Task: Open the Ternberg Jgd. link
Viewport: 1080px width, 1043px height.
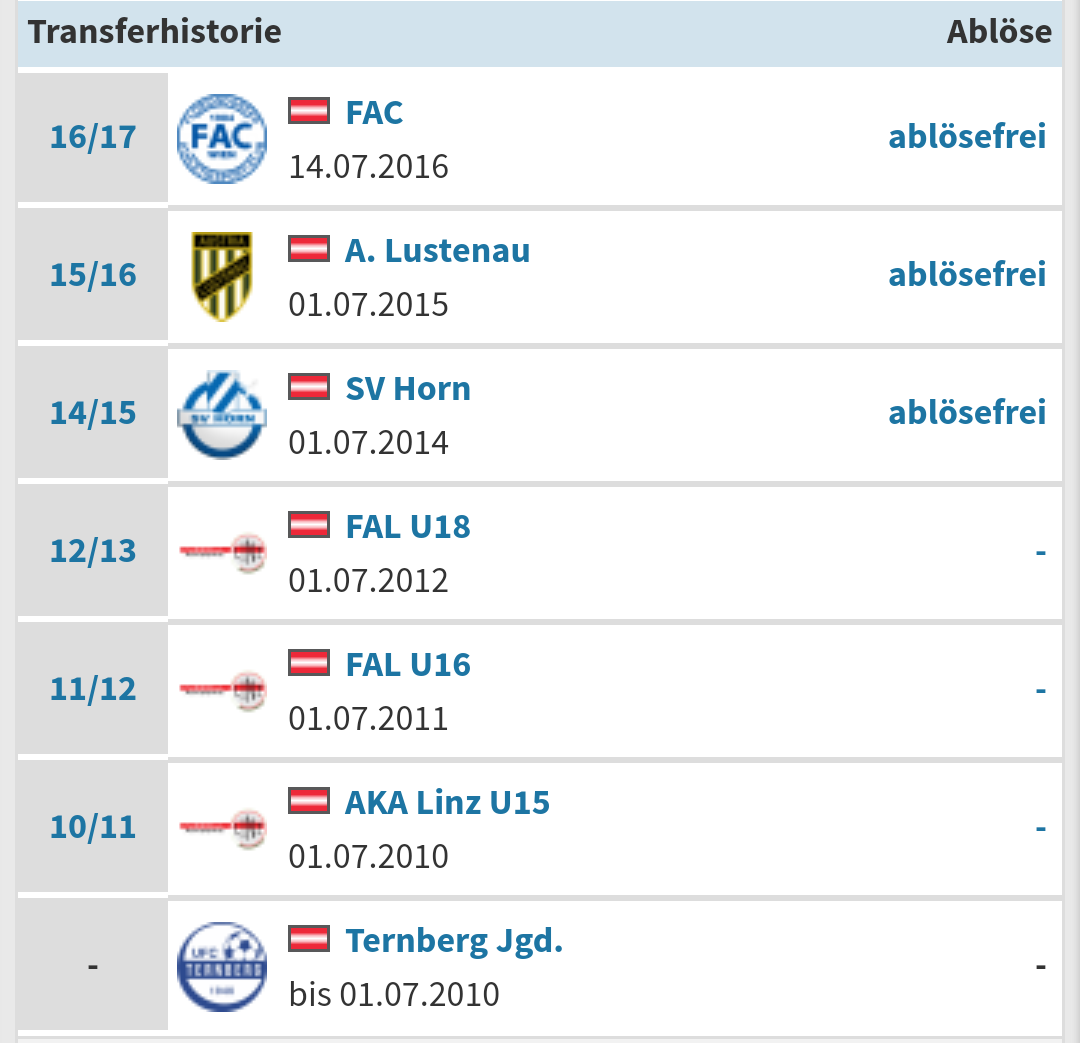Action: (454, 941)
